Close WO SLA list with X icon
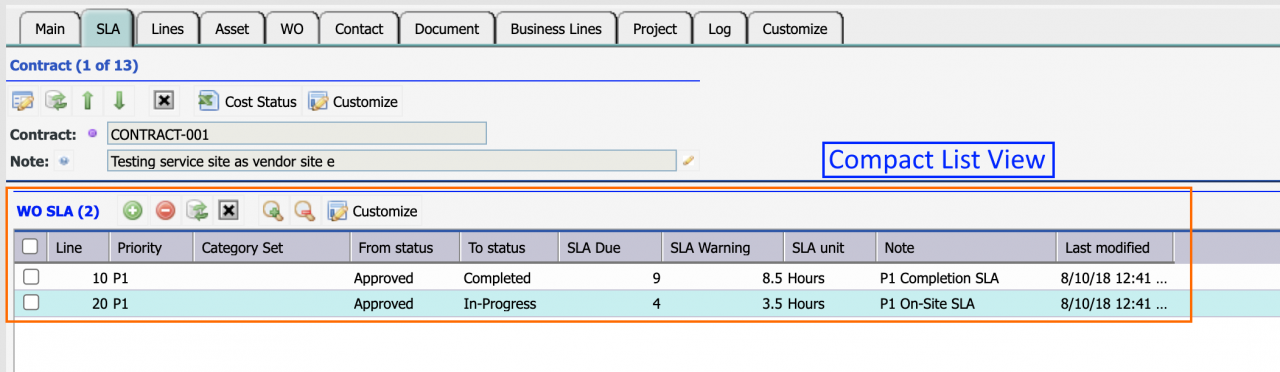This screenshot has height=372, width=1280. (x=229, y=211)
